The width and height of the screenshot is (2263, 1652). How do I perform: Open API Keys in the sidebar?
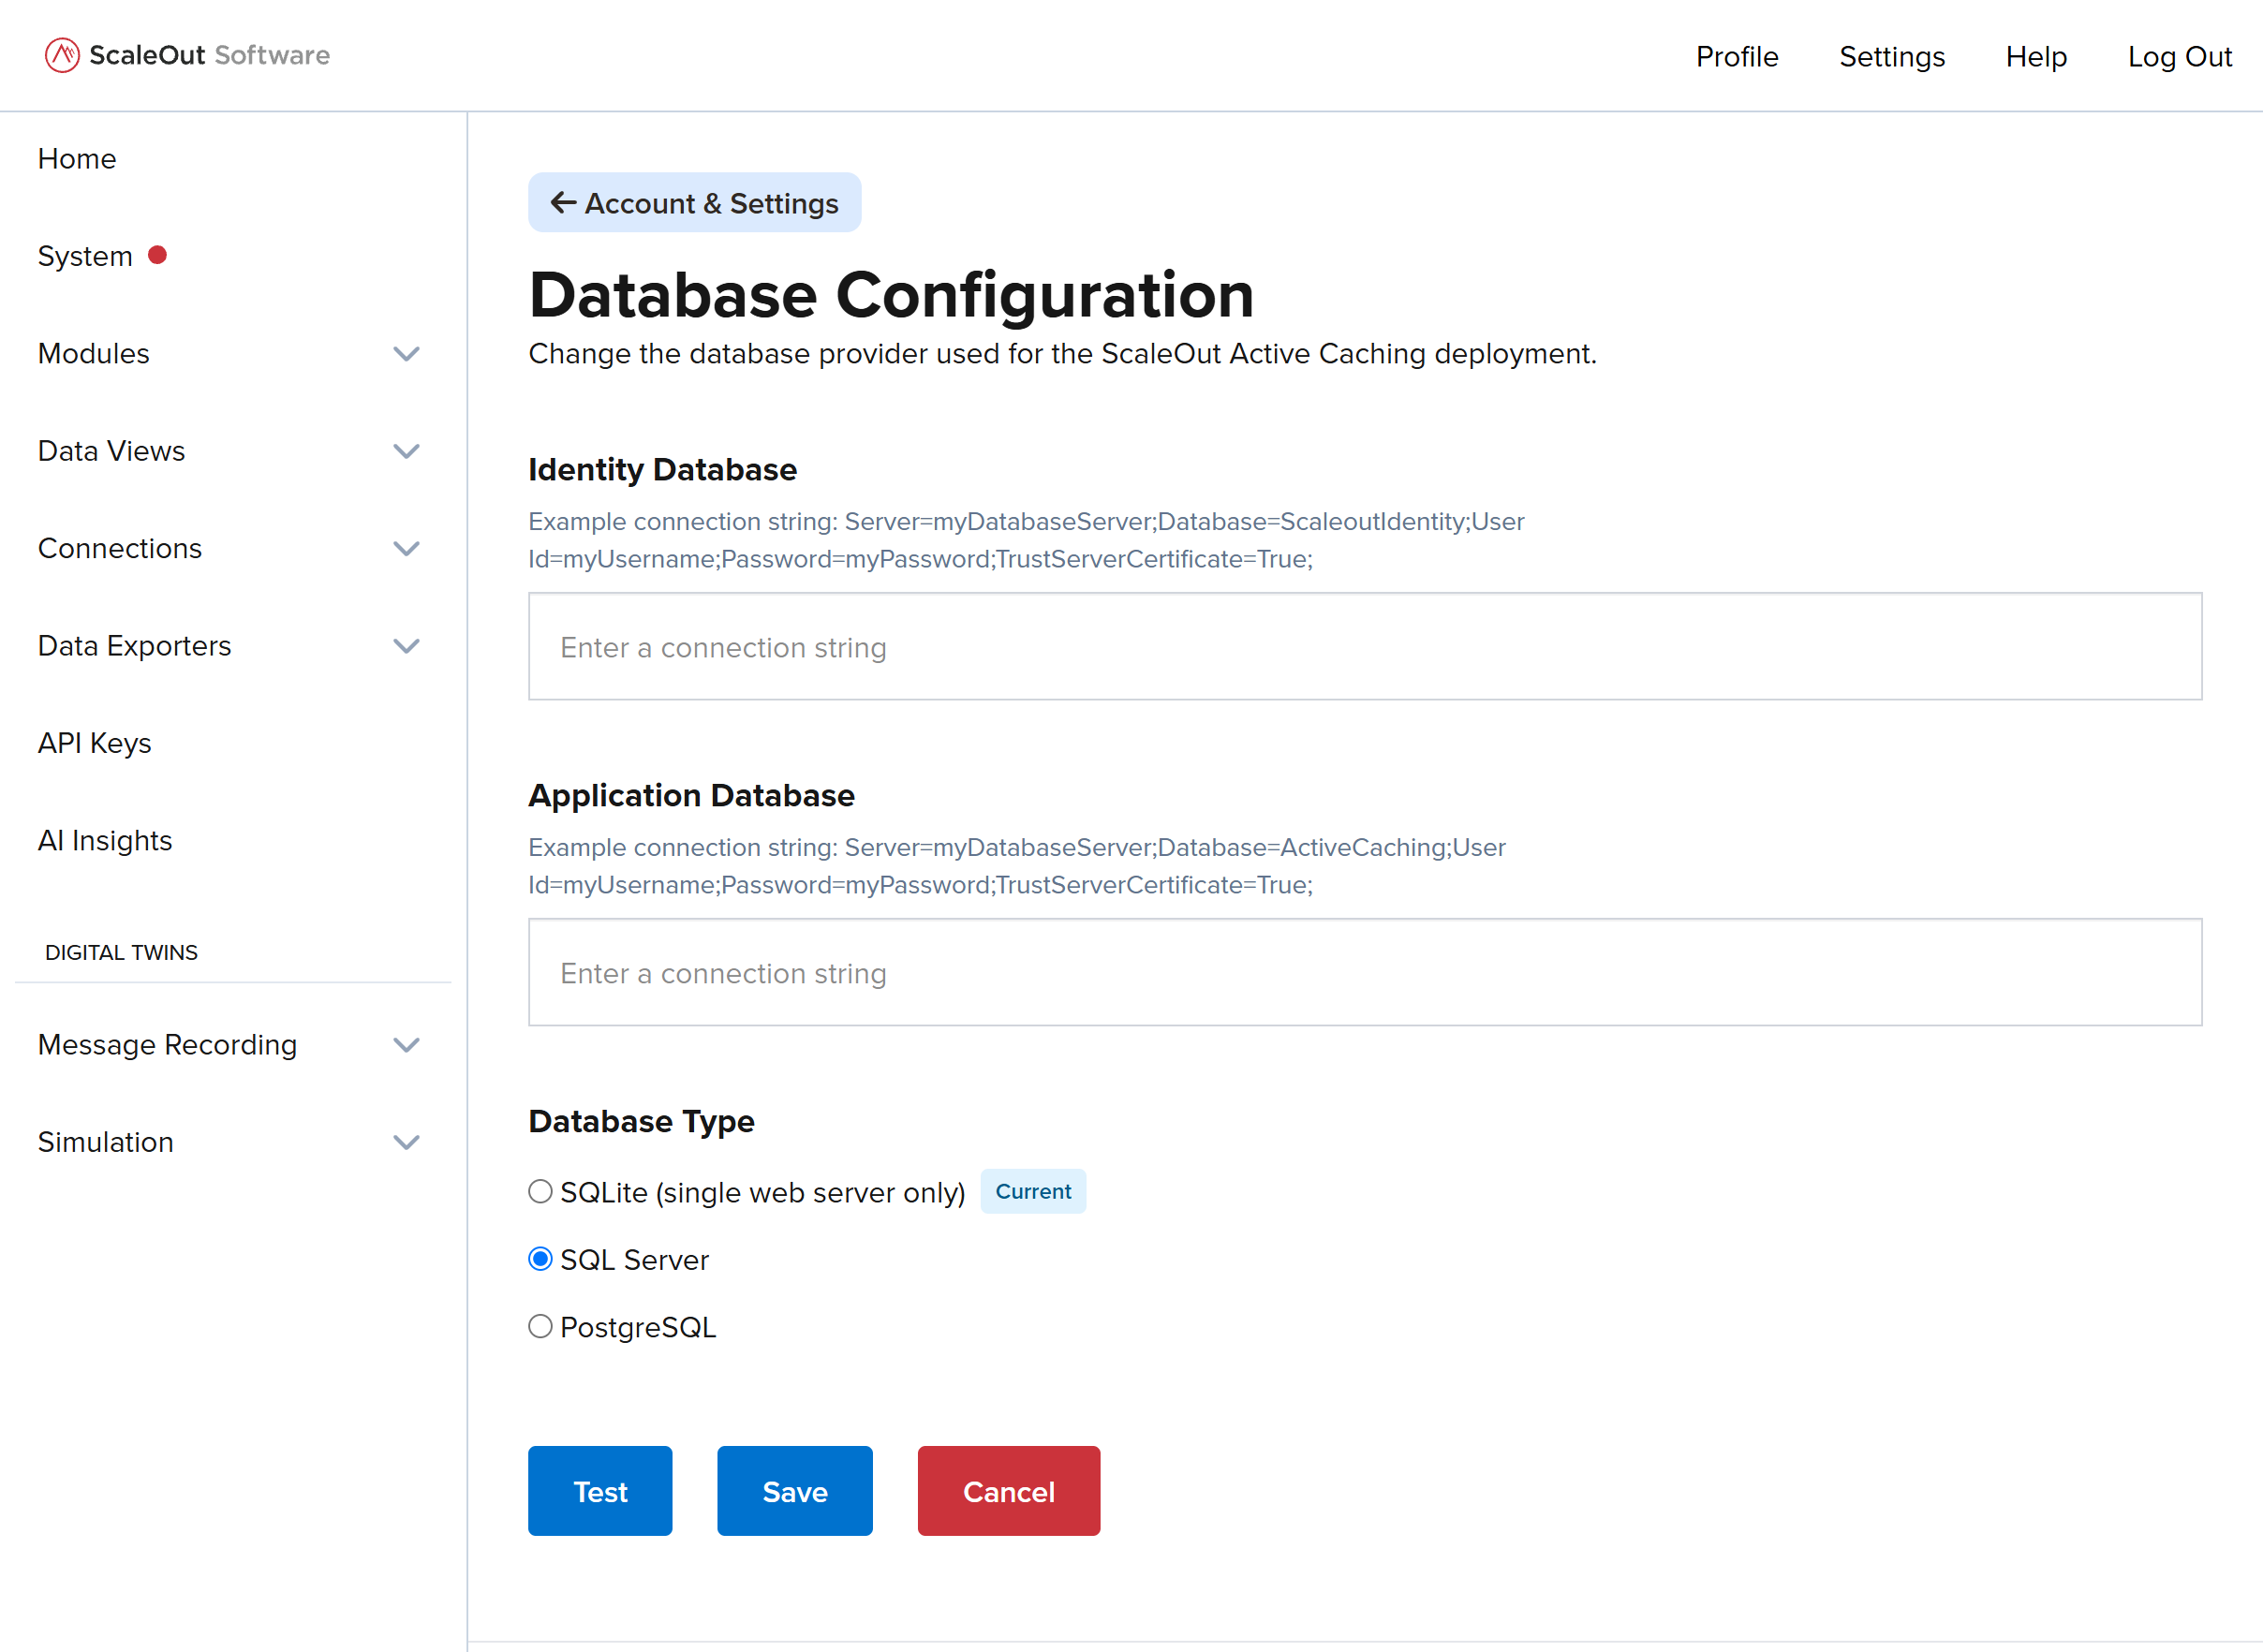(x=95, y=743)
